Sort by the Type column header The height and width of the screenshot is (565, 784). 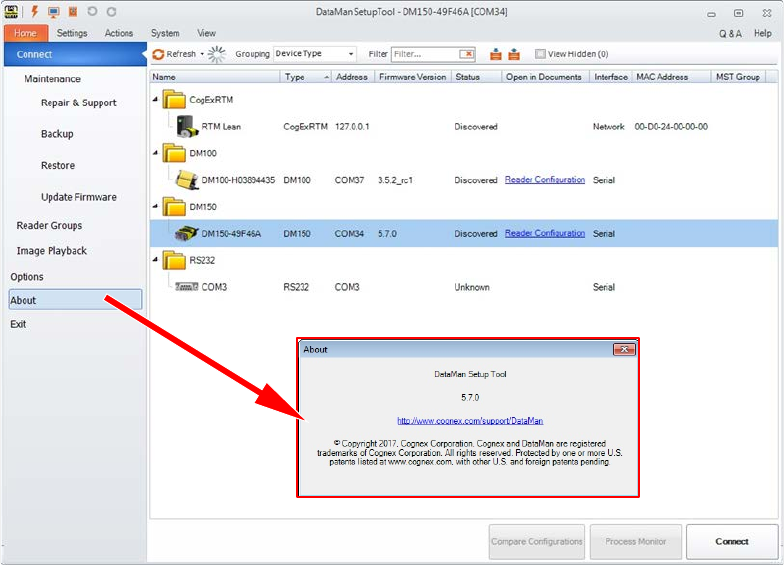306,77
